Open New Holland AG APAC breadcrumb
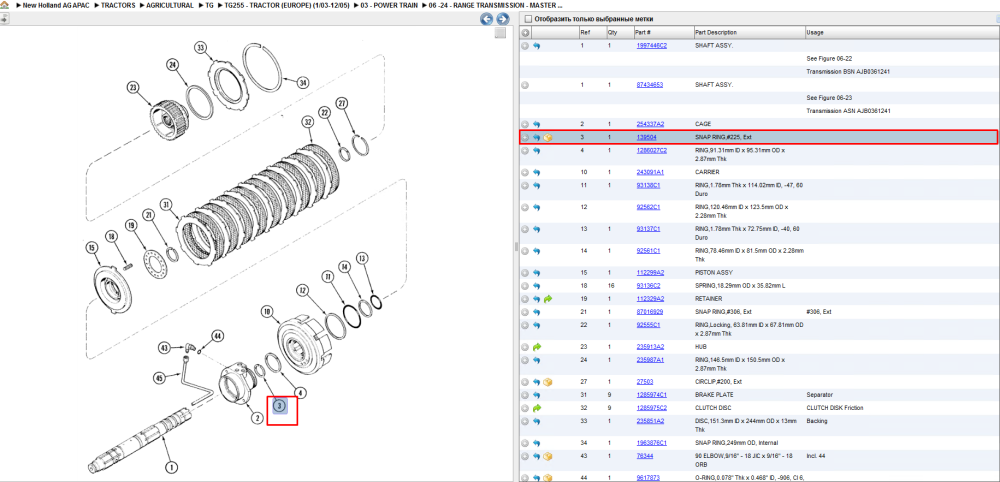Screen dimensions: 1000x482 pos(54,5)
